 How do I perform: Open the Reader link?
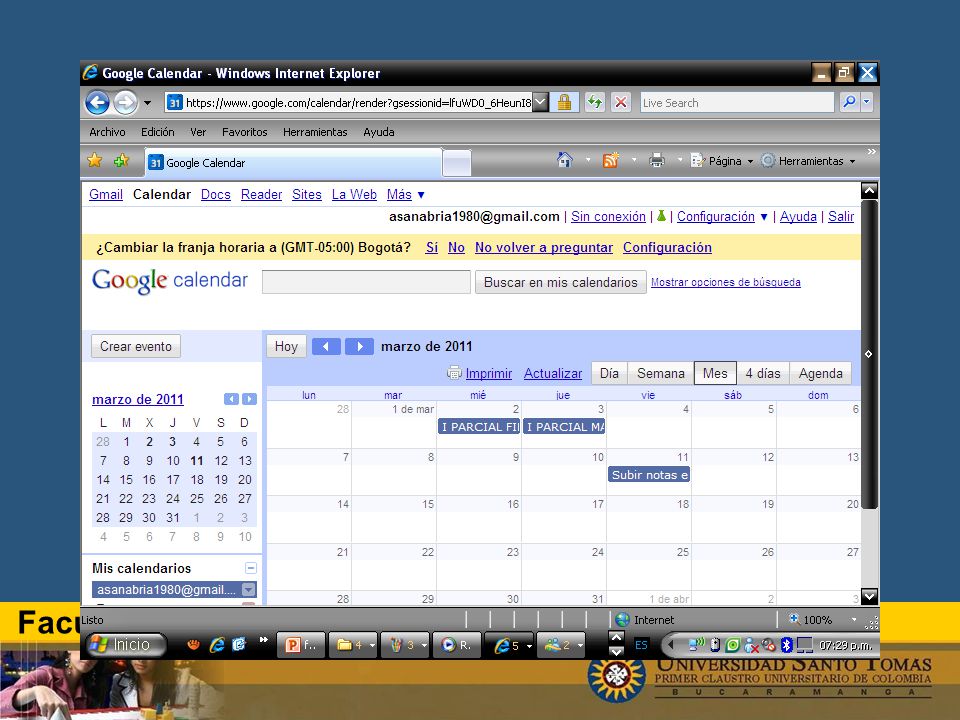pos(261,195)
